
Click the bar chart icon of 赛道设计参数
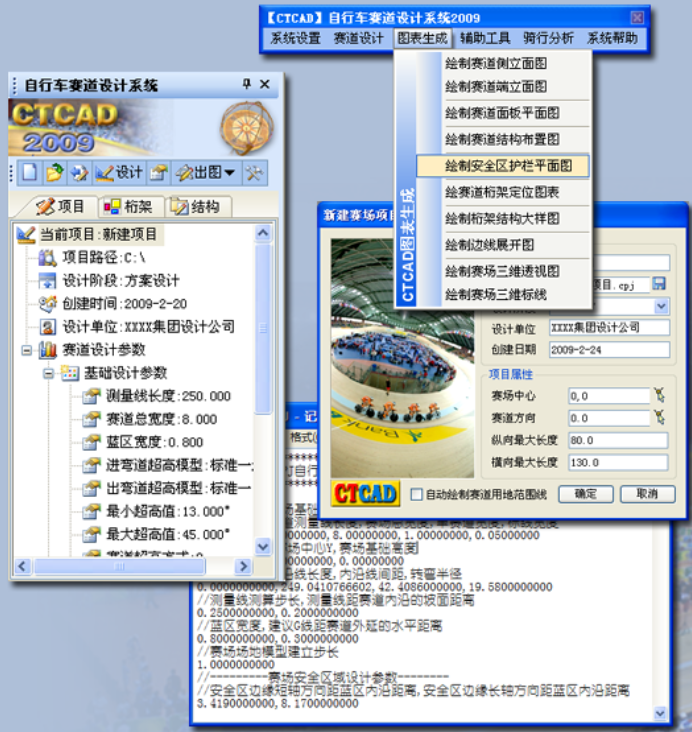coord(48,350)
